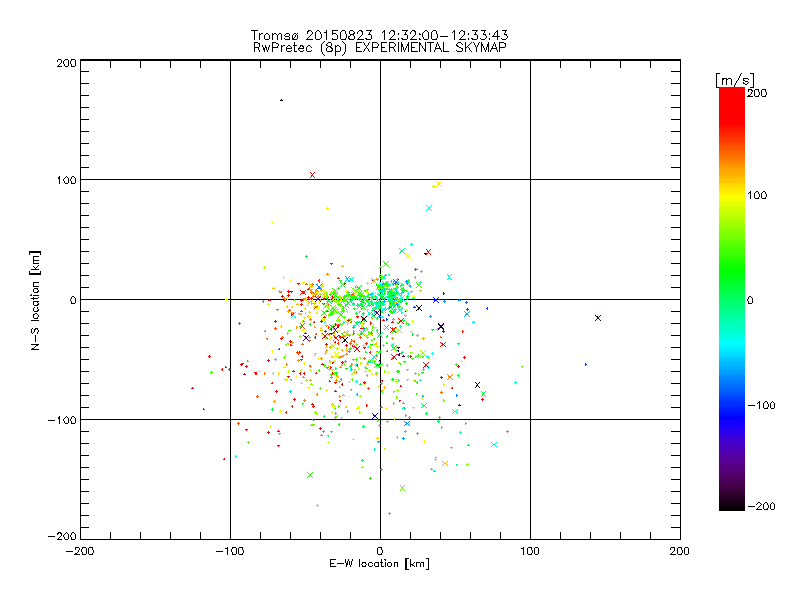Click the isolated black X marker far east
The height and width of the screenshot is (600, 800).
pos(598,318)
